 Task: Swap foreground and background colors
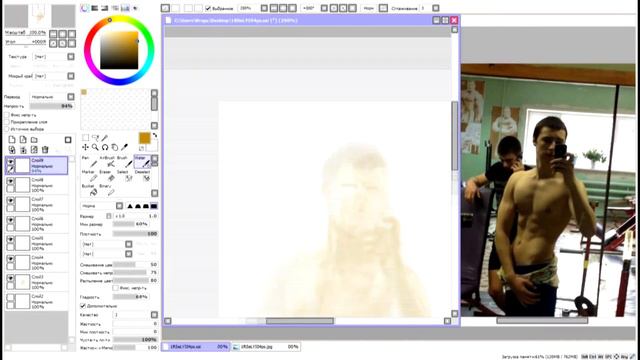[155, 136]
